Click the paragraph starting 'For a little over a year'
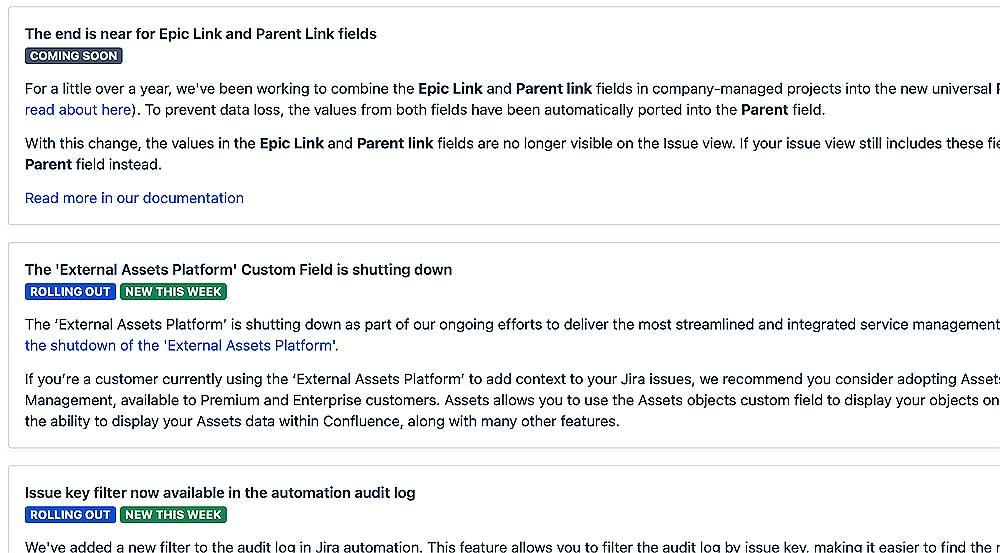 point(512,99)
